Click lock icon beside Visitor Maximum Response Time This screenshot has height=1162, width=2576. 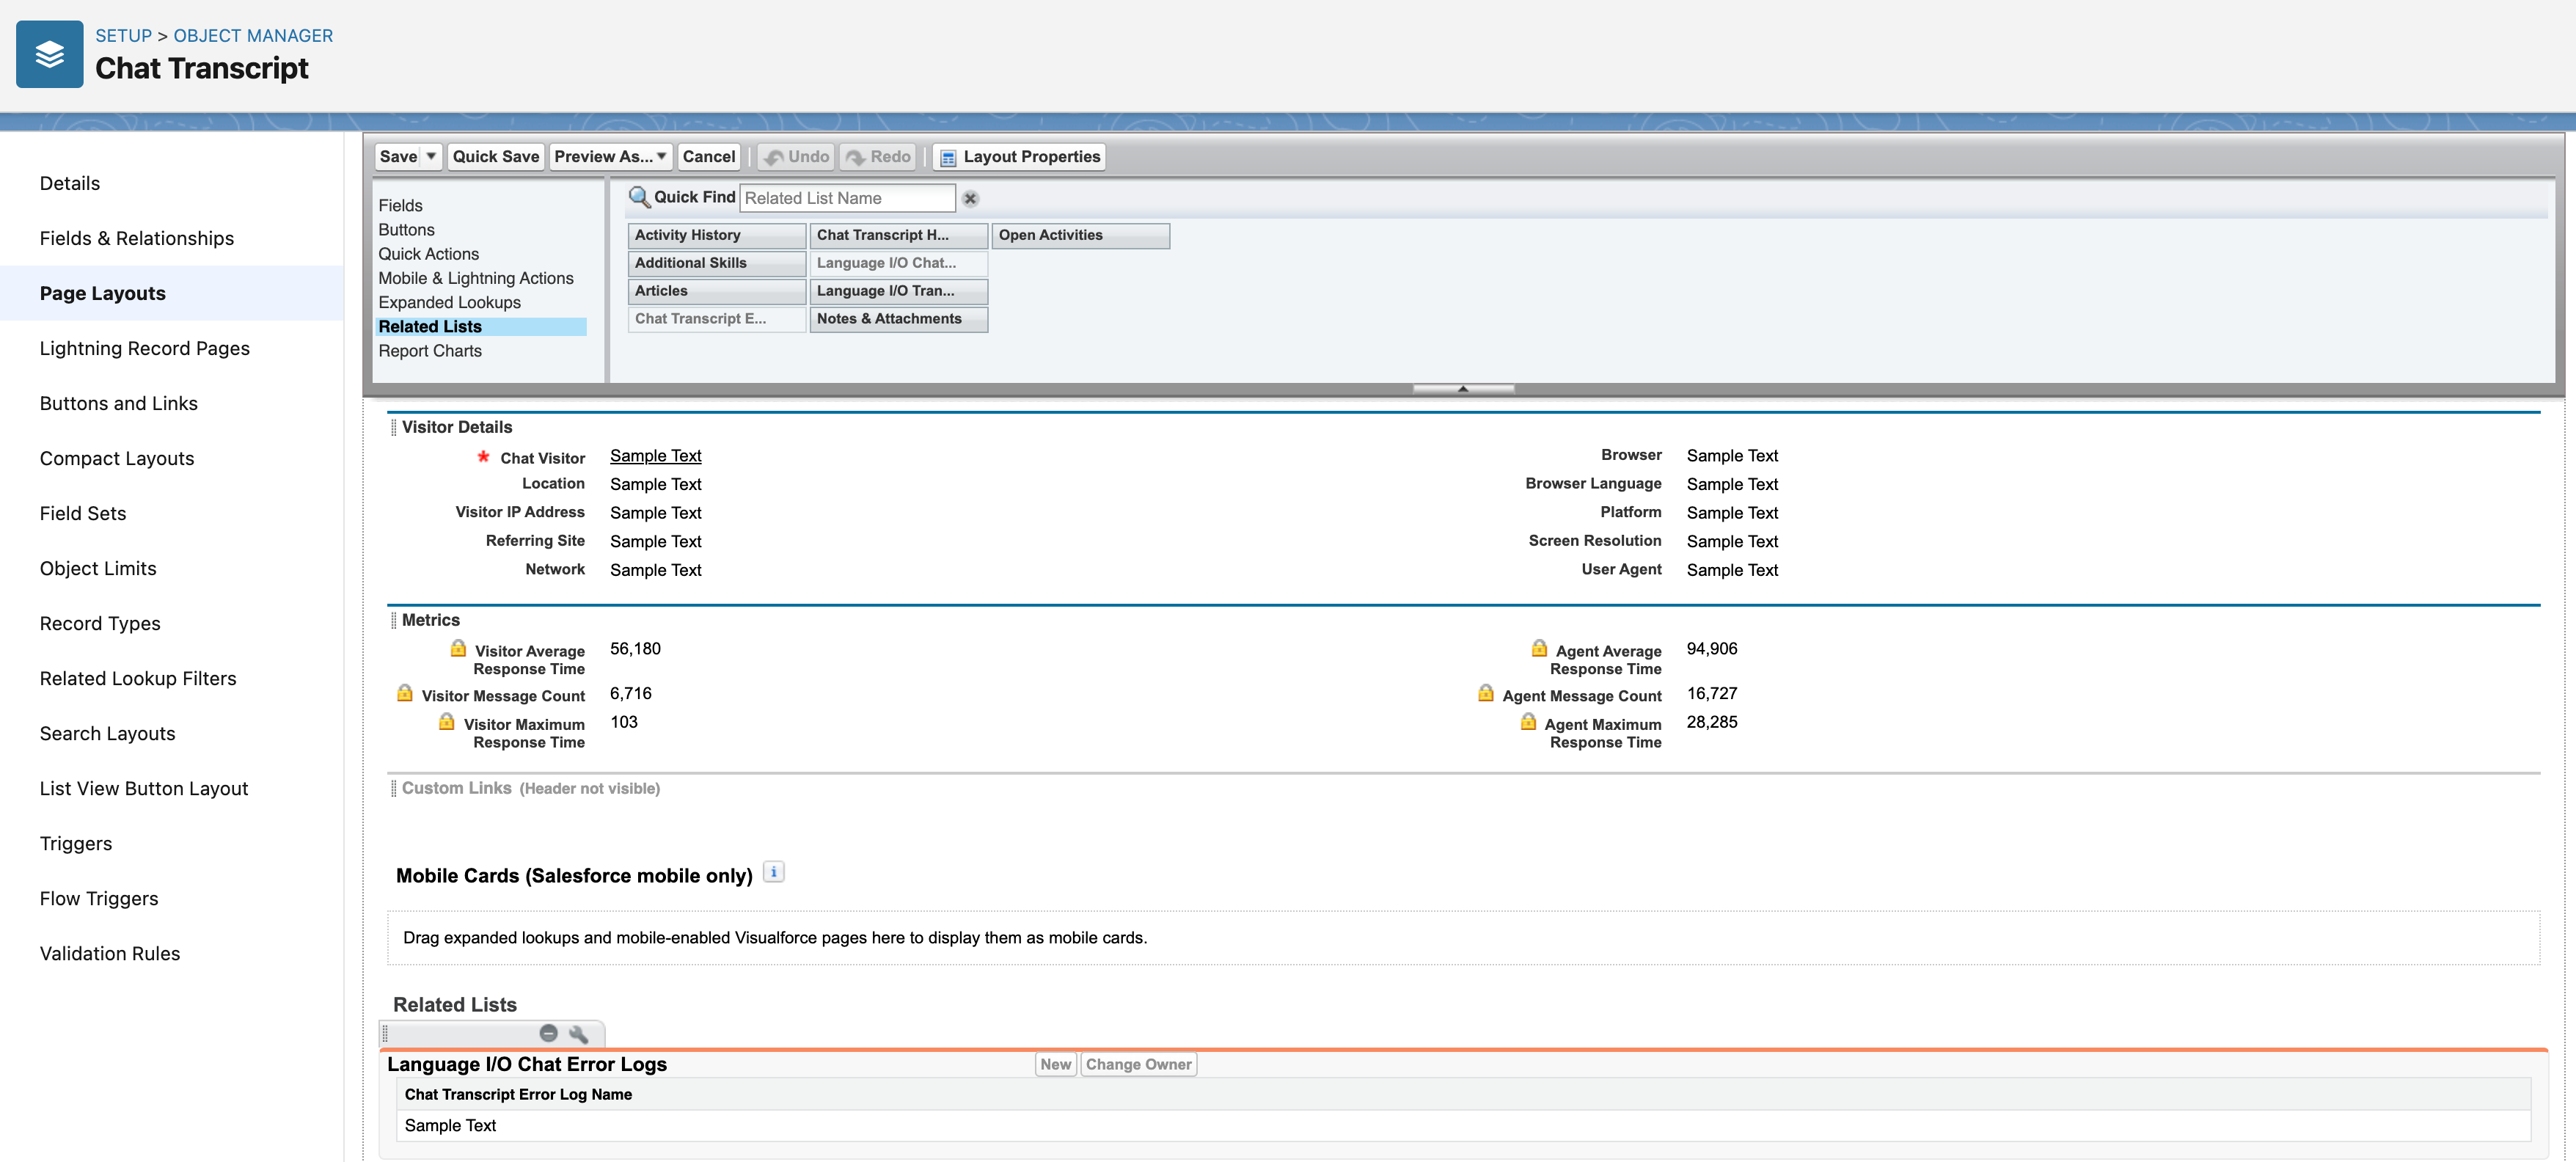pyautogui.click(x=447, y=721)
